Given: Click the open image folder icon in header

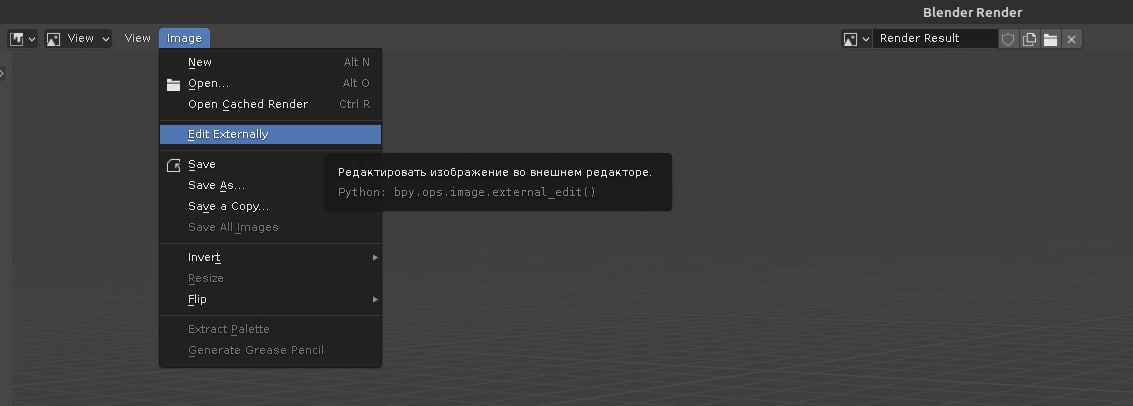Looking at the screenshot, I should tap(1051, 39).
